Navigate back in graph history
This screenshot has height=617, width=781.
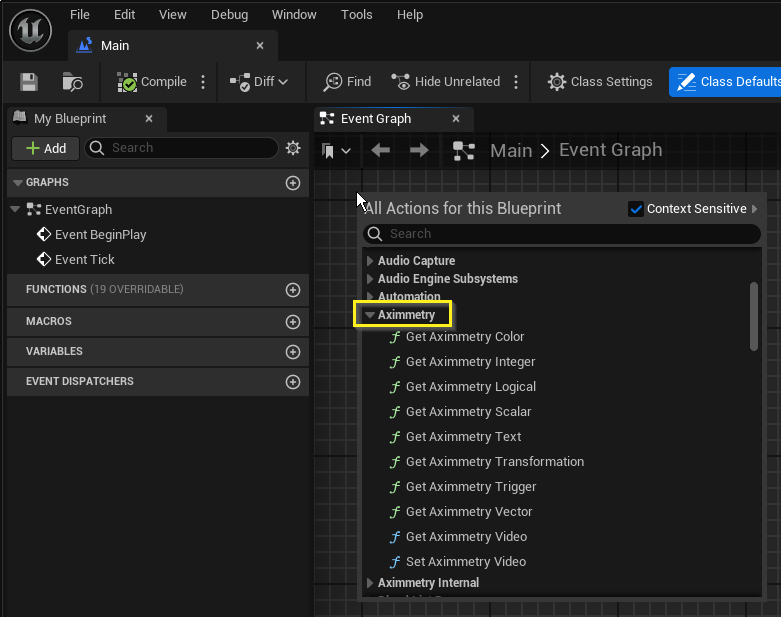point(381,150)
